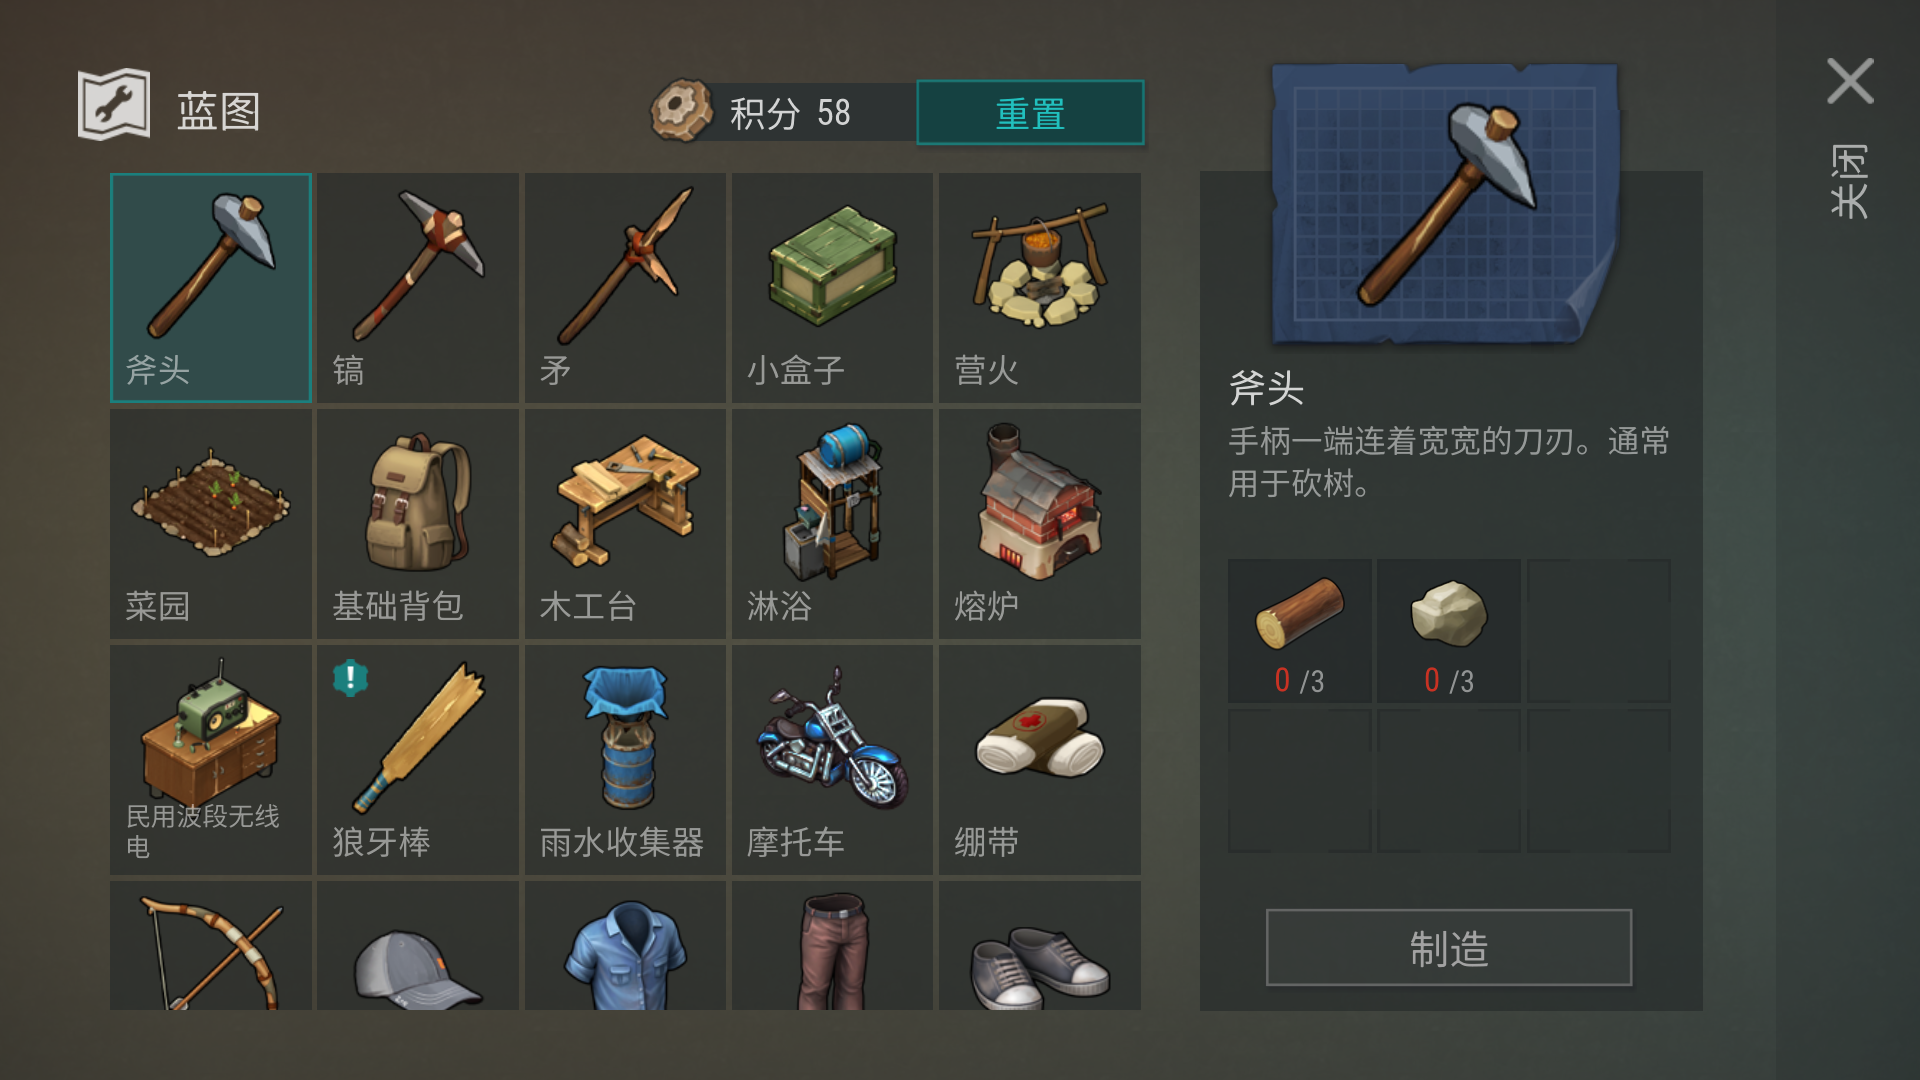Choose the CB radio (民用波段无线电) blueprint
1920x1080 pixels.
pyautogui.click(x=211, y=760)
